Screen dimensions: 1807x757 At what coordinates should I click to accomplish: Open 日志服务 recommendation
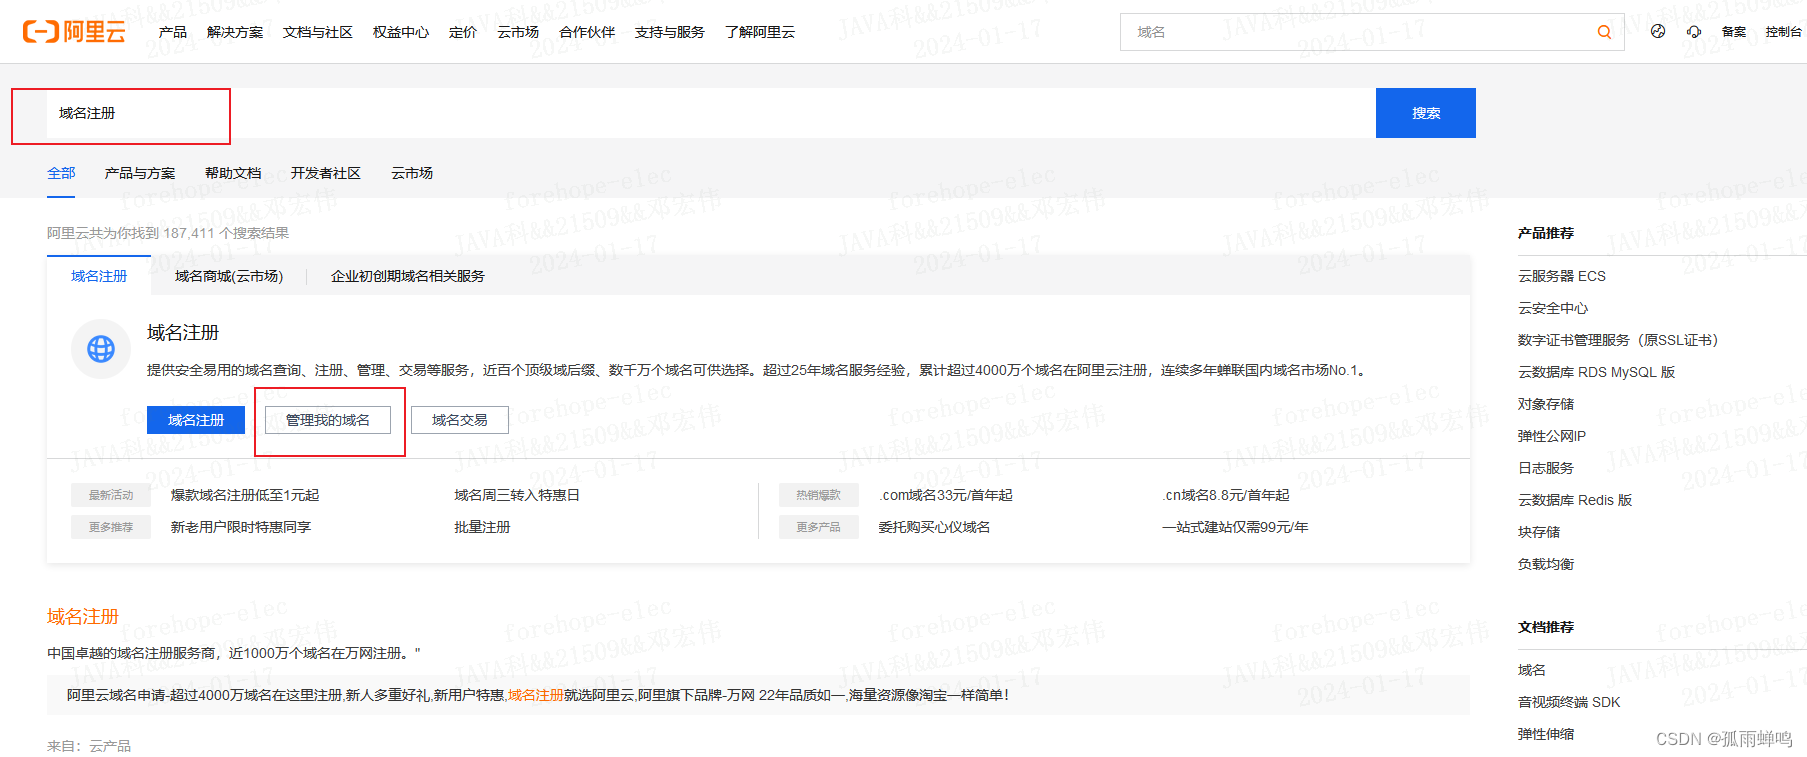tap(1546, 468)
